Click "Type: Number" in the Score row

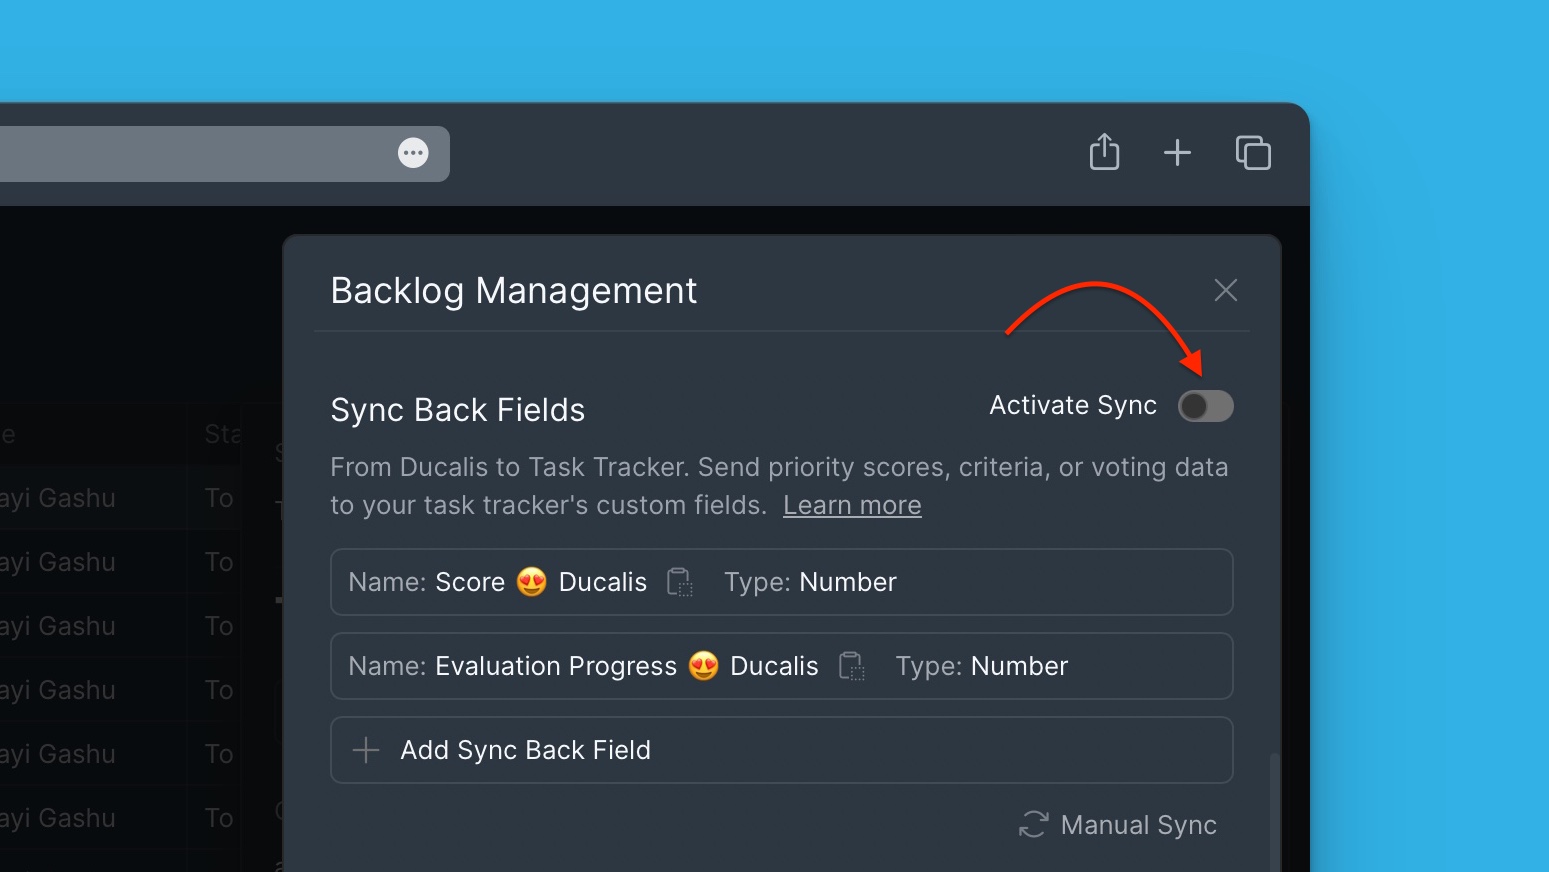click(810, 582)
